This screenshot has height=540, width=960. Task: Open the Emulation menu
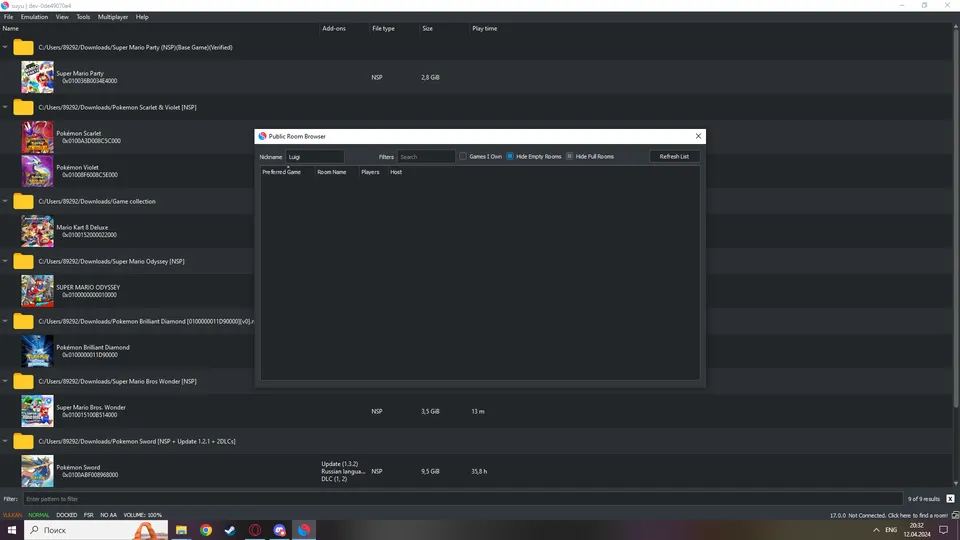[x=34, y=17]
